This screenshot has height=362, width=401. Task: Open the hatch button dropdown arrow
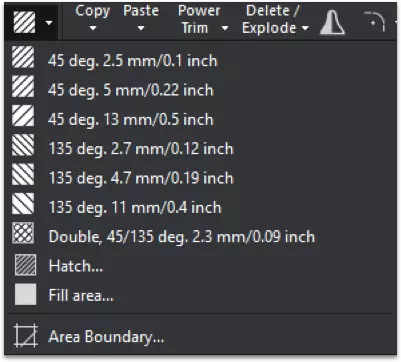pos(49,23)
